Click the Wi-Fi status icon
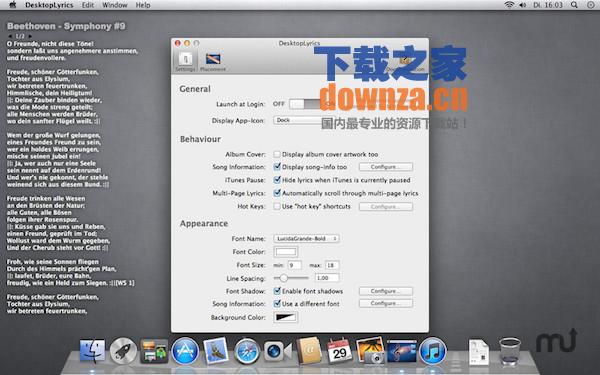 509,5
